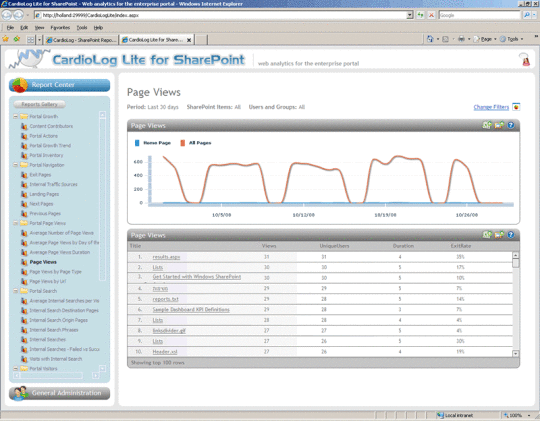Sort table by ExitRate column
Screen dimensions: 540x421
[461, 246]
